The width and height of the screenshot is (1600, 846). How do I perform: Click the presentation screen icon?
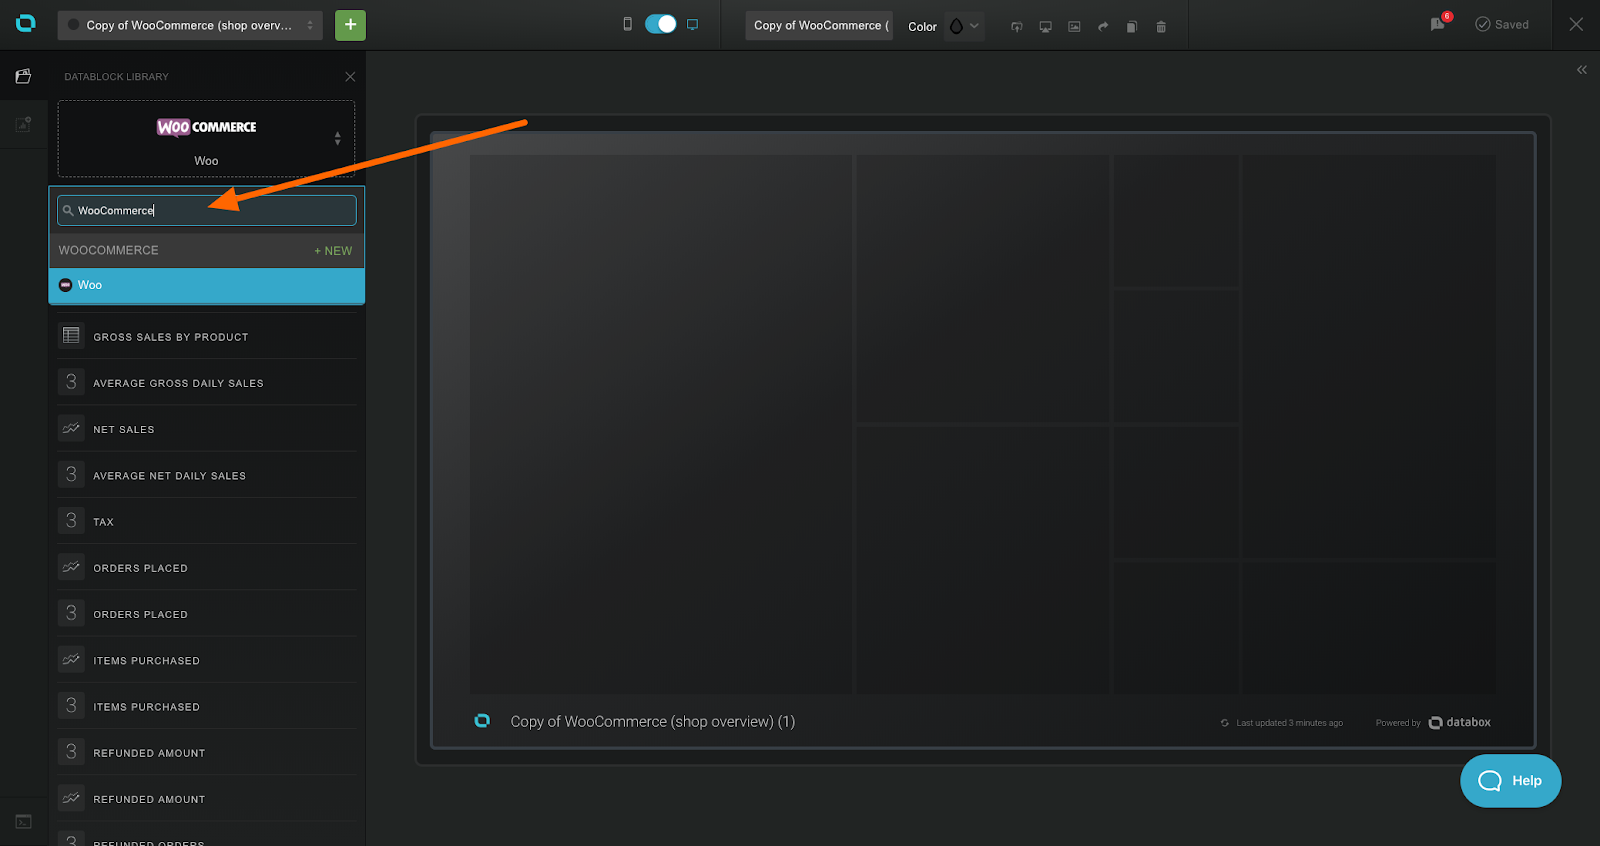[1046, 27]
